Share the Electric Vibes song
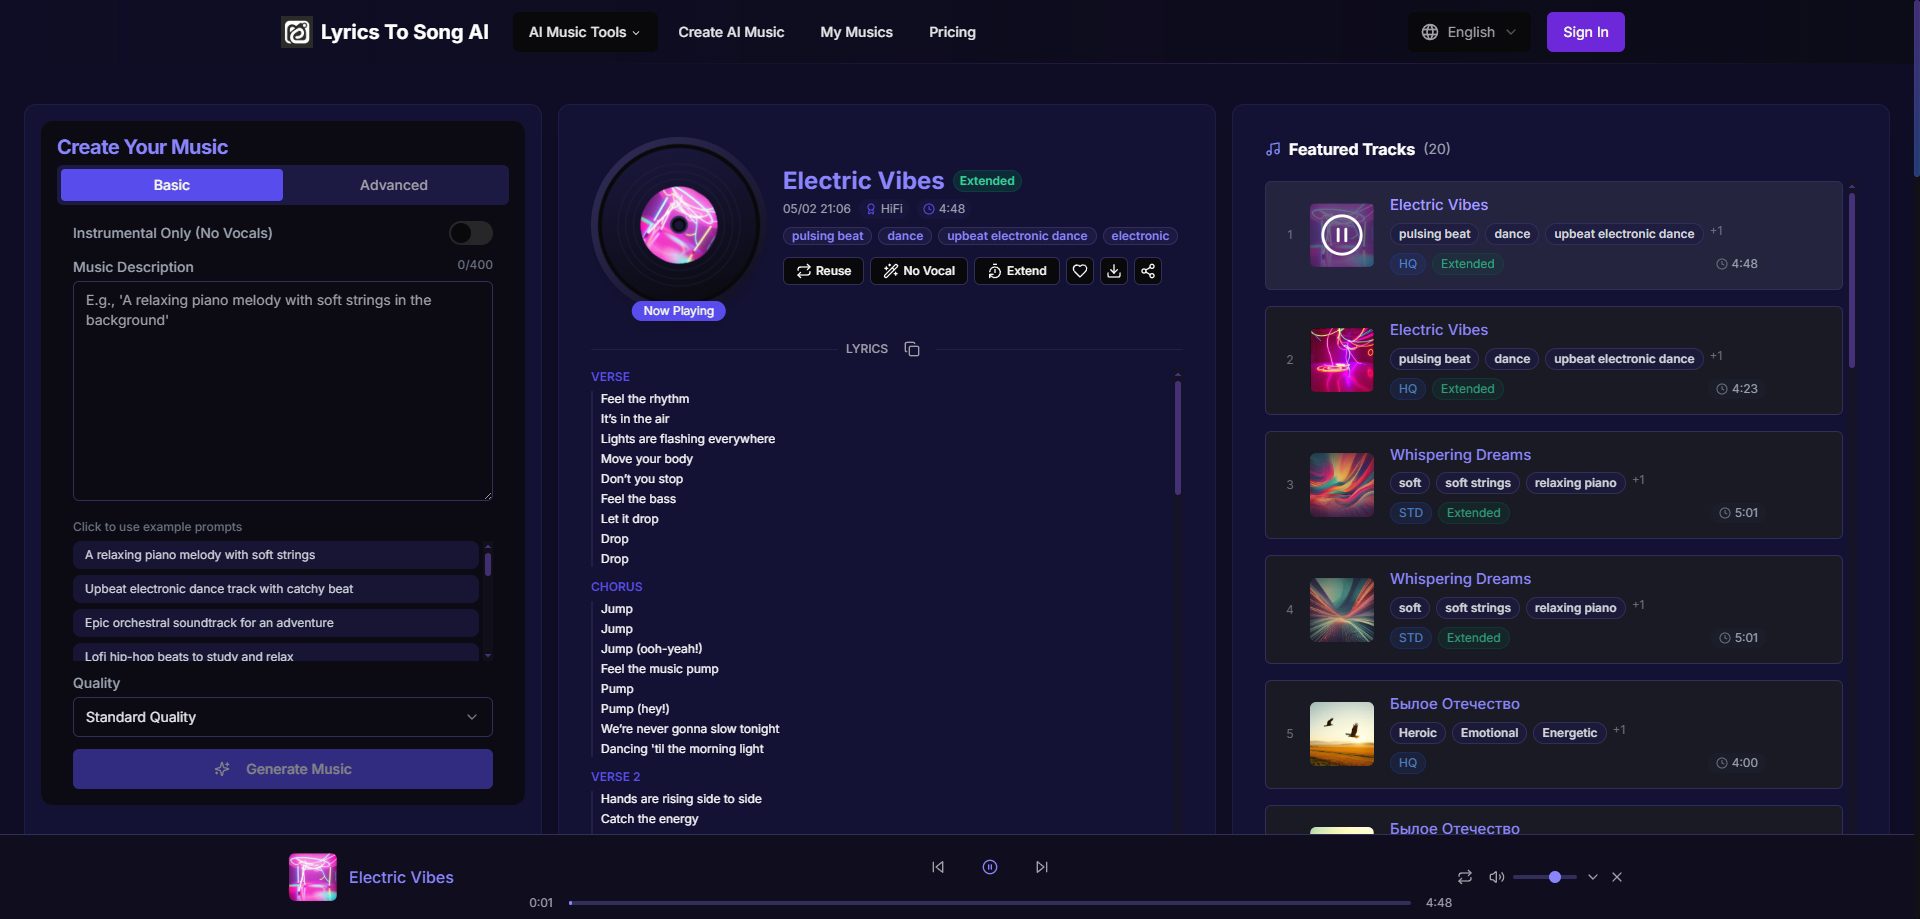 [x=1147, y=271]
